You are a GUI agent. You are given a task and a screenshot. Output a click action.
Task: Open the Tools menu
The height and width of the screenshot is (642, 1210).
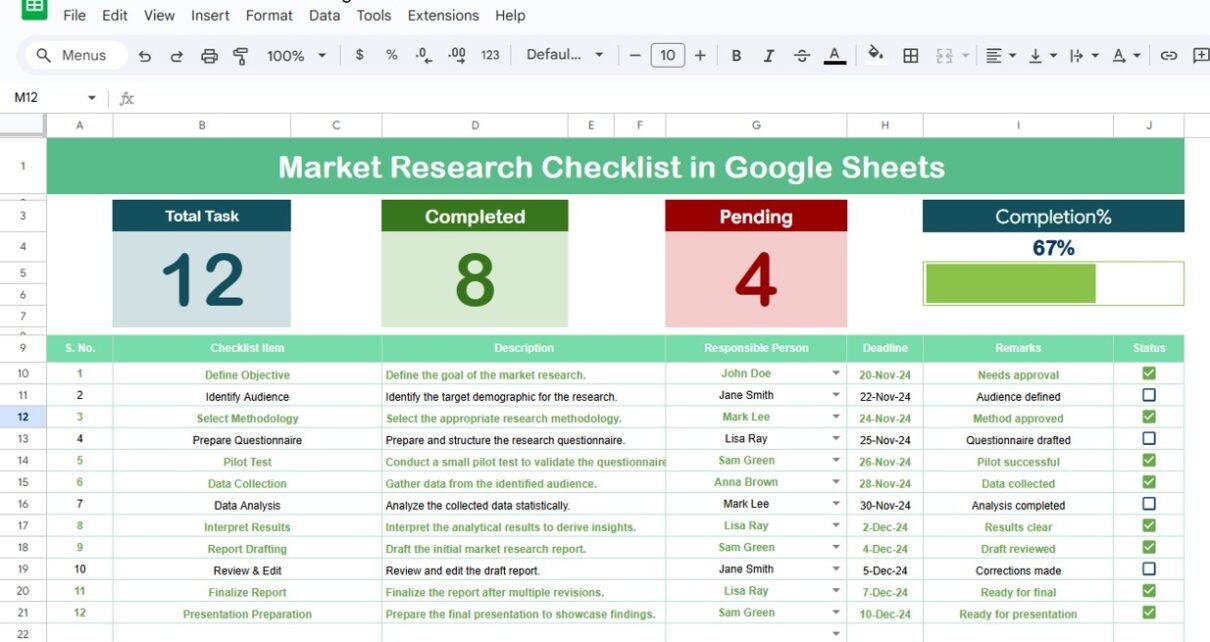[x=374, y=15]
